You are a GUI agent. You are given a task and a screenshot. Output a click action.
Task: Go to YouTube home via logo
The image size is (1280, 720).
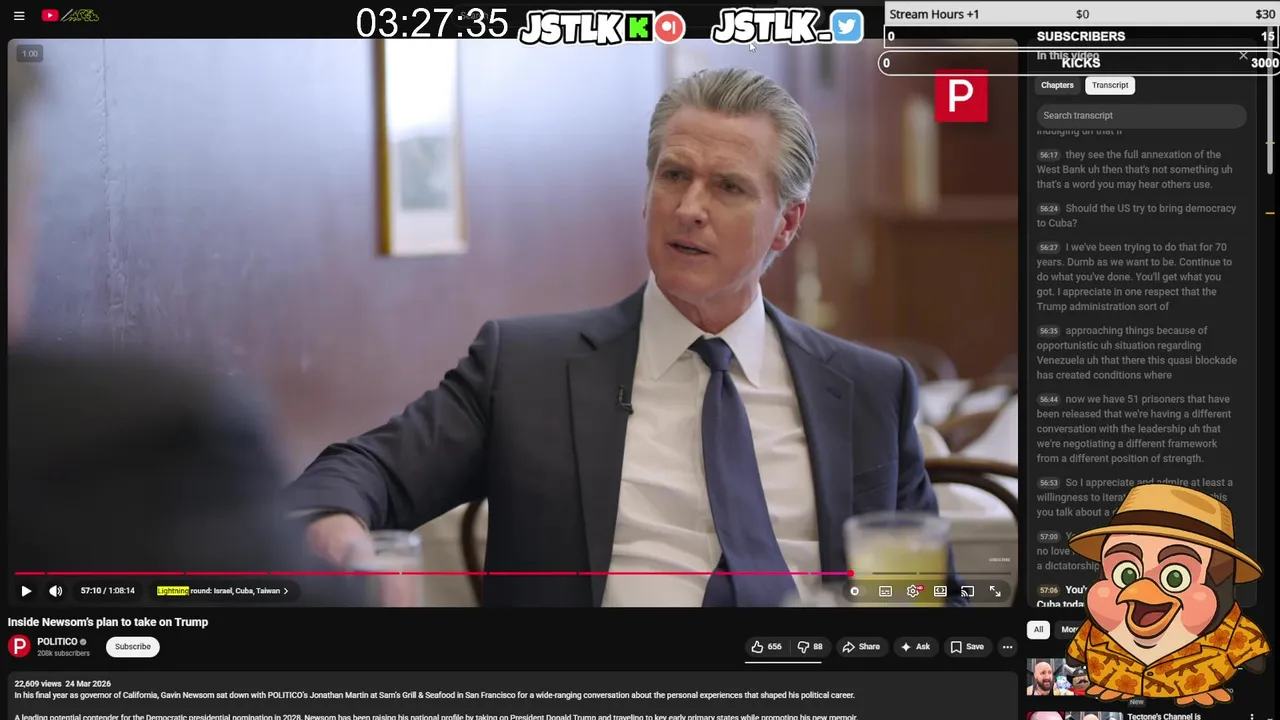click(70, 15)
